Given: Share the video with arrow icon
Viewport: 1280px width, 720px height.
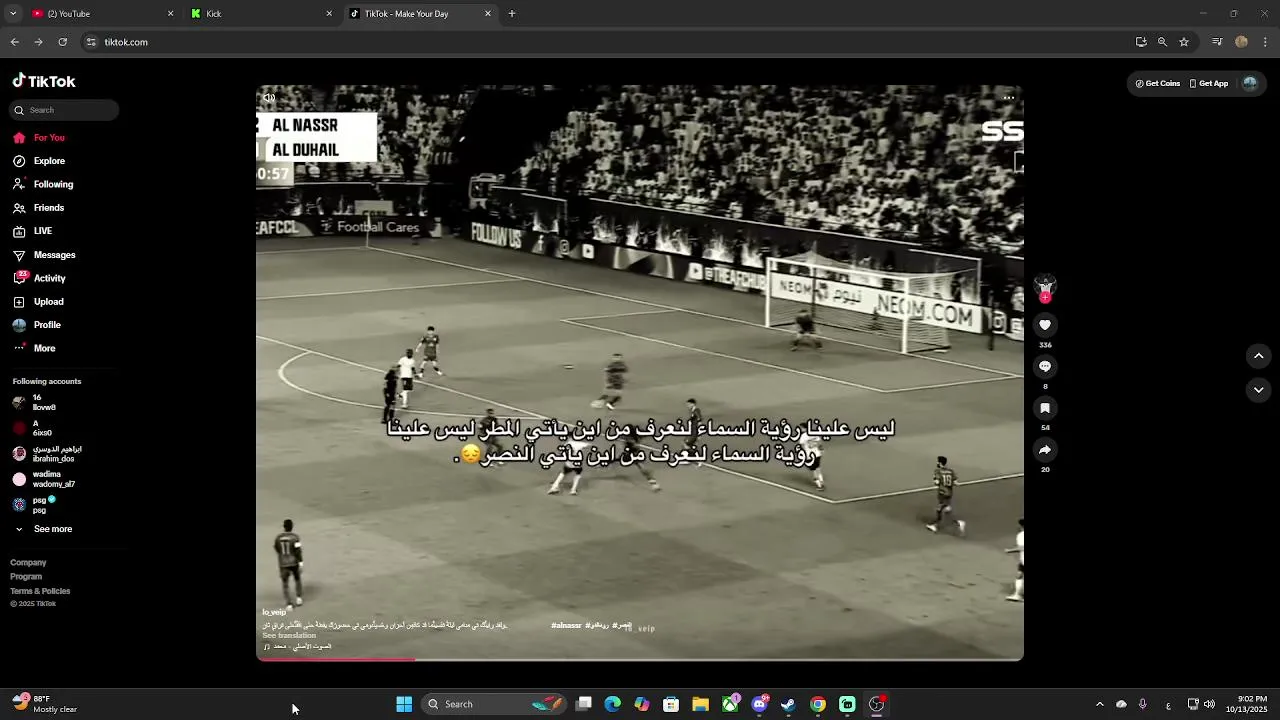Looking at the screenshot, I should pyautogui.click(x=1045, y=450).
